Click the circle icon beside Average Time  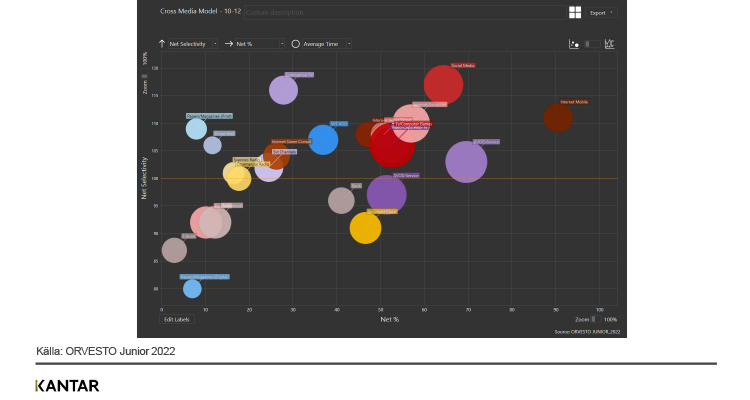(296, 44)
